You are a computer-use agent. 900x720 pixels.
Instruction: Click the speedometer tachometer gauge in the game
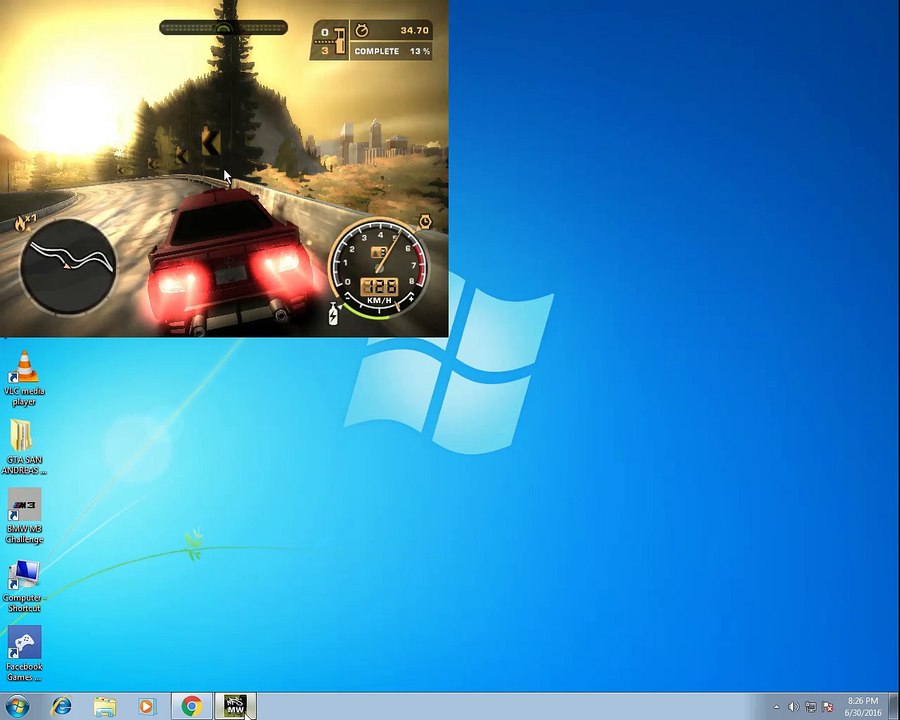(379, 266)
